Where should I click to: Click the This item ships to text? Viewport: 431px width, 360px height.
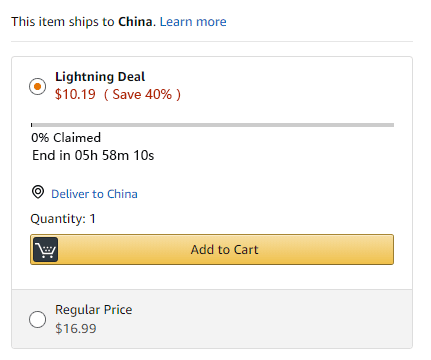point(63,22)
